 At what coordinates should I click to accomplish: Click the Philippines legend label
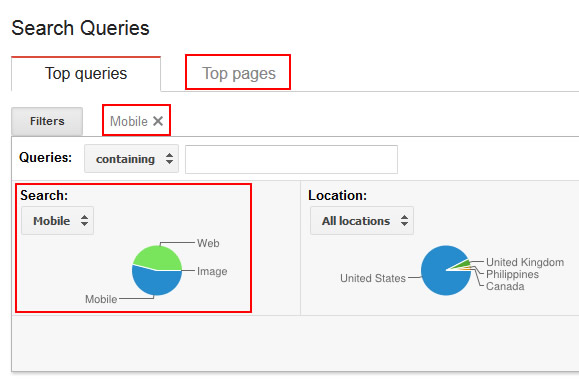[513, 274]
